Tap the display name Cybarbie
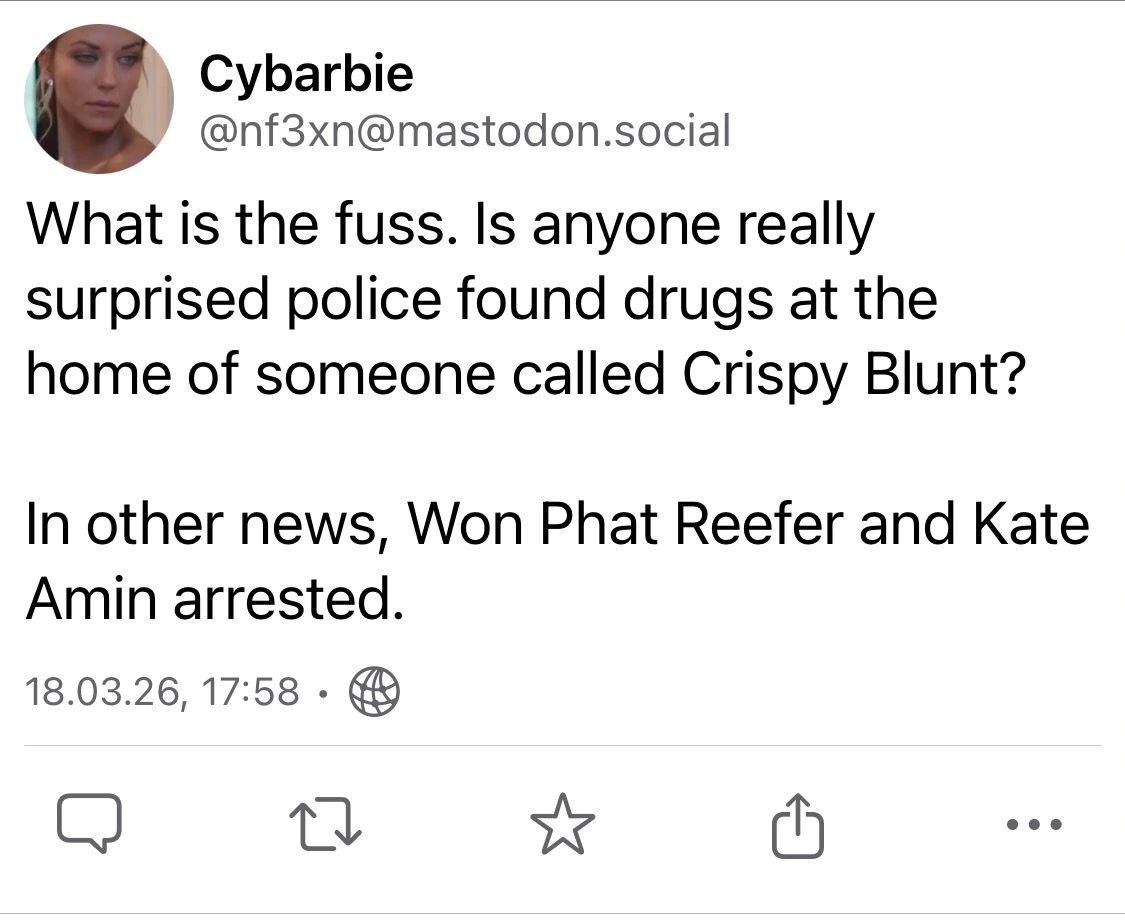 (306, 73)
